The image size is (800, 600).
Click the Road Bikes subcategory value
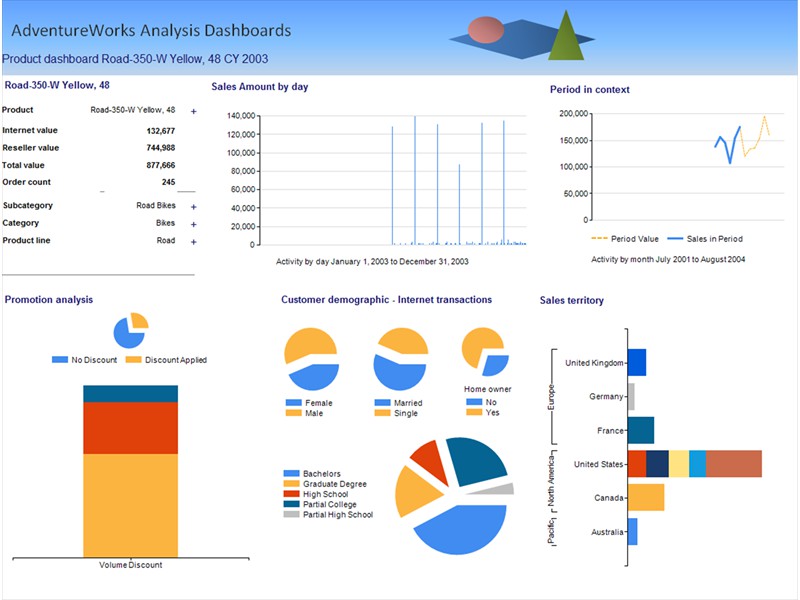pyautogui.click(x=156, y=205)
